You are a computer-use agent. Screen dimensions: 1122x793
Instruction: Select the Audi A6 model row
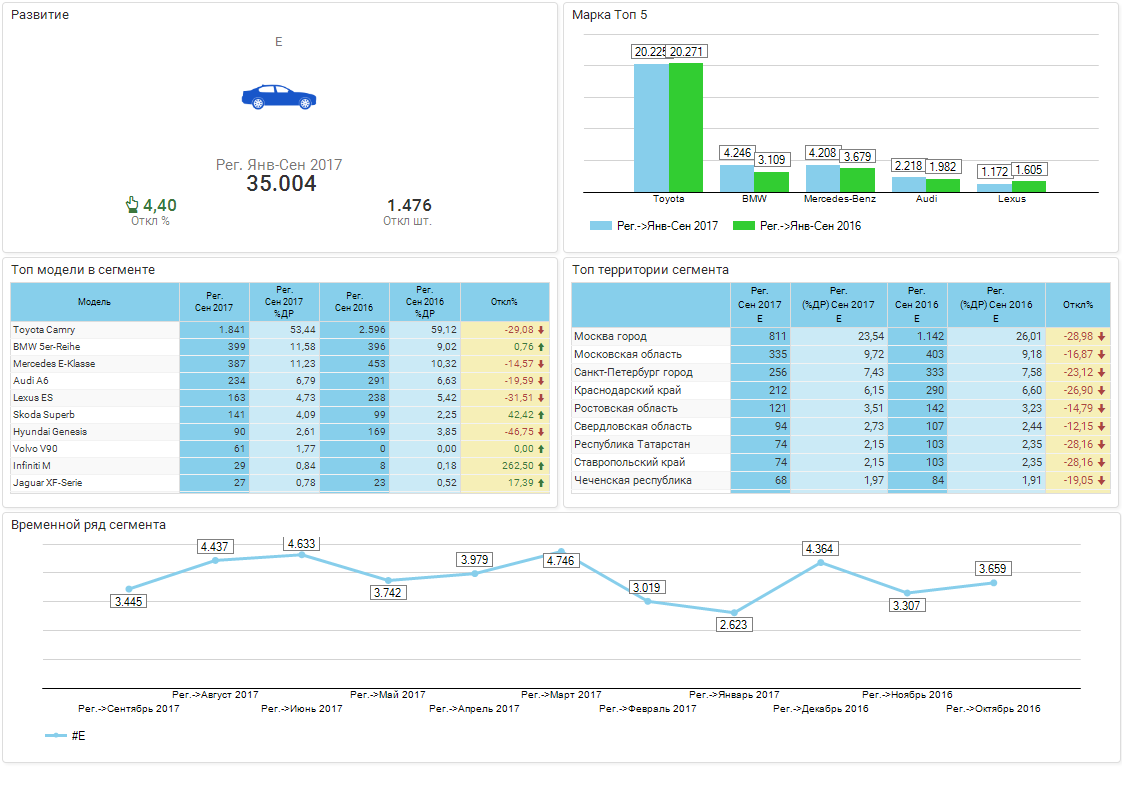point(280,381)
